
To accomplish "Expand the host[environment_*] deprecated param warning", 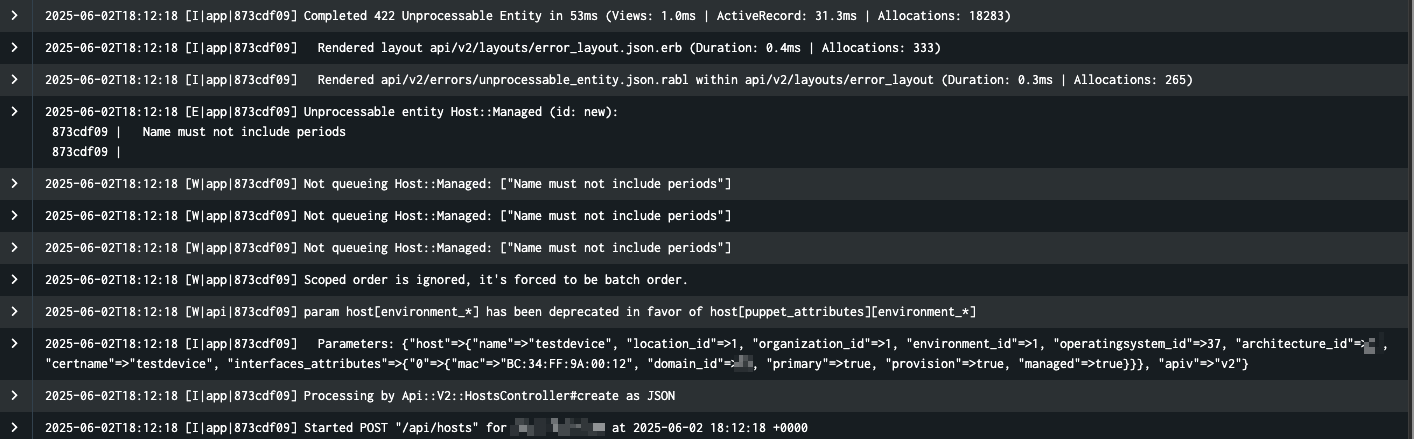I will [14, 312].
